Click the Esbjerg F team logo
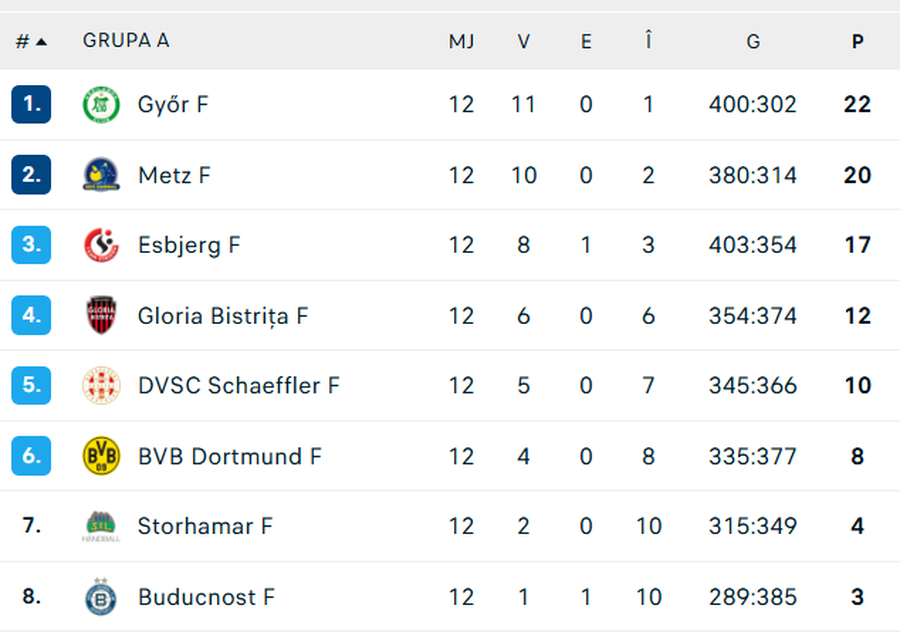This screenshot has width=900, height=639. [101, 245]
